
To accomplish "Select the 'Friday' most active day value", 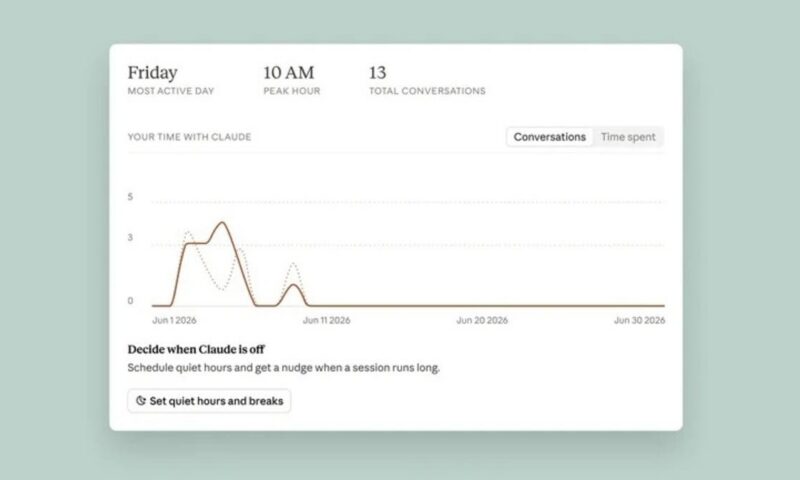I will coord(153,72).
